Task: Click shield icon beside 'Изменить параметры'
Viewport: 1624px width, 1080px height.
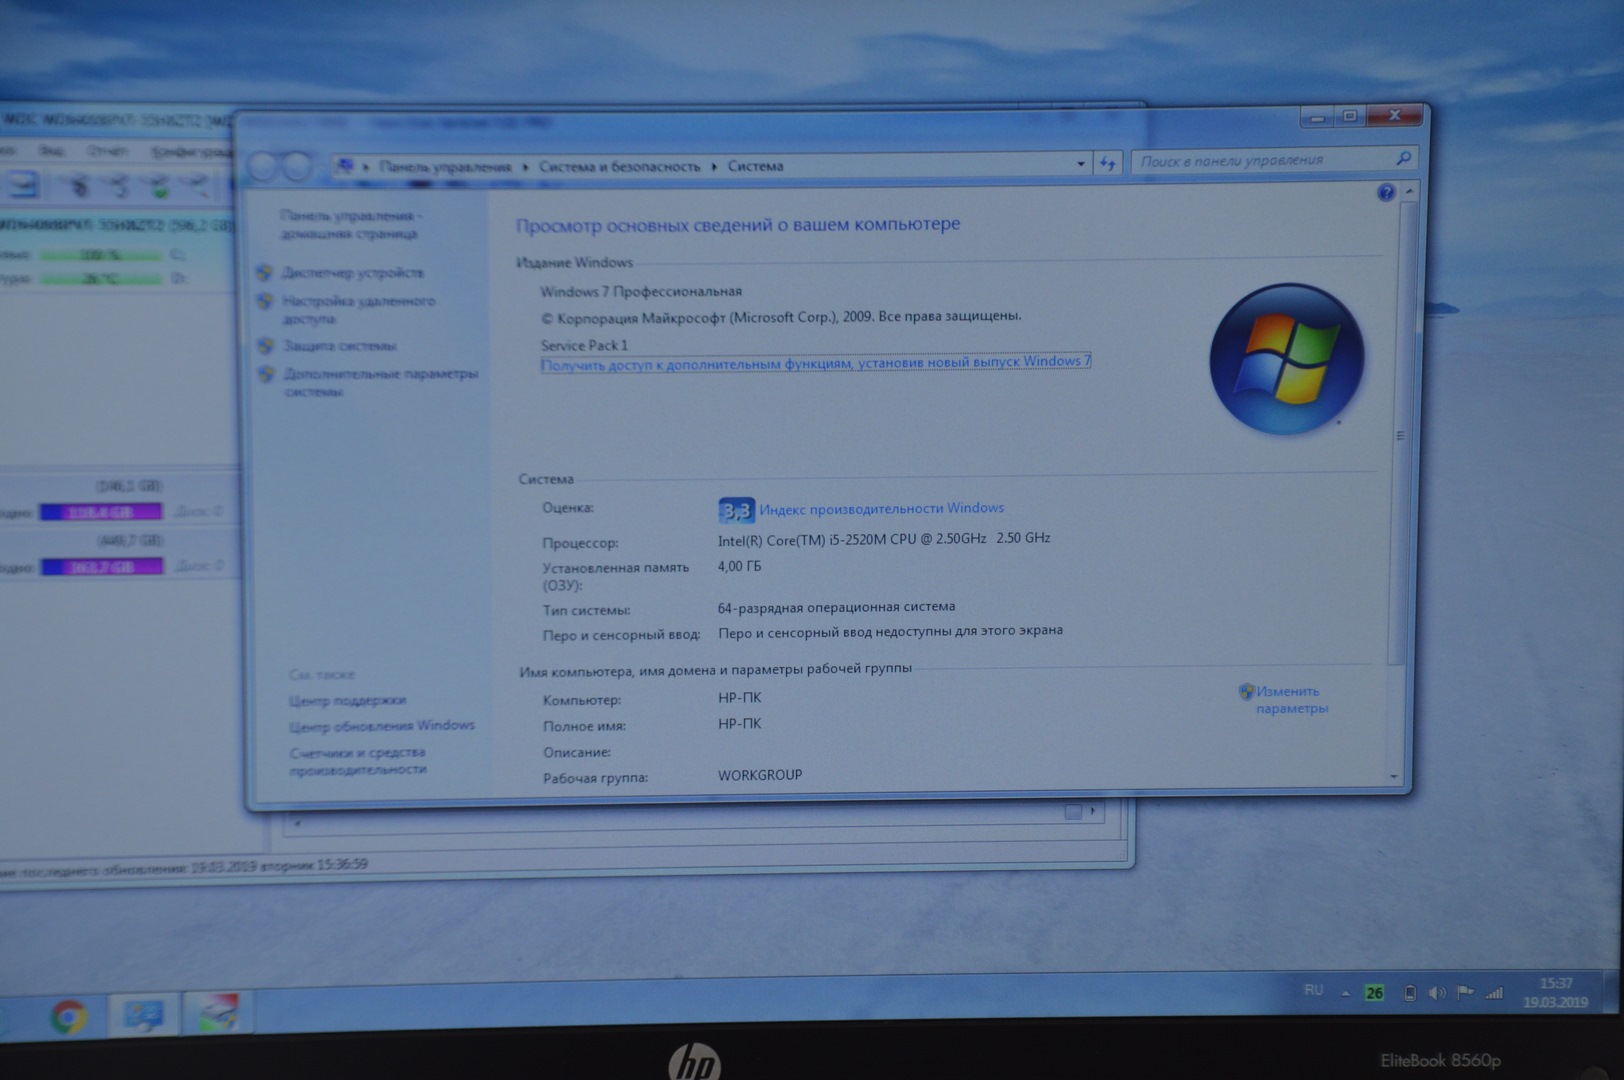Action: 1246,691
